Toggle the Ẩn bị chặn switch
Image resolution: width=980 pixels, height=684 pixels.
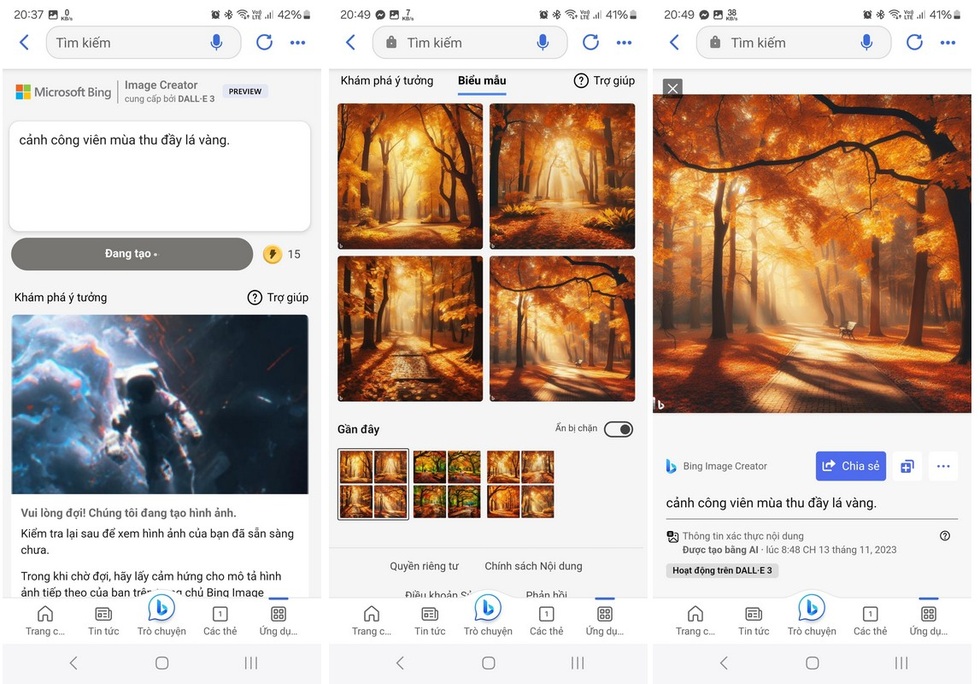pos(618,429)
